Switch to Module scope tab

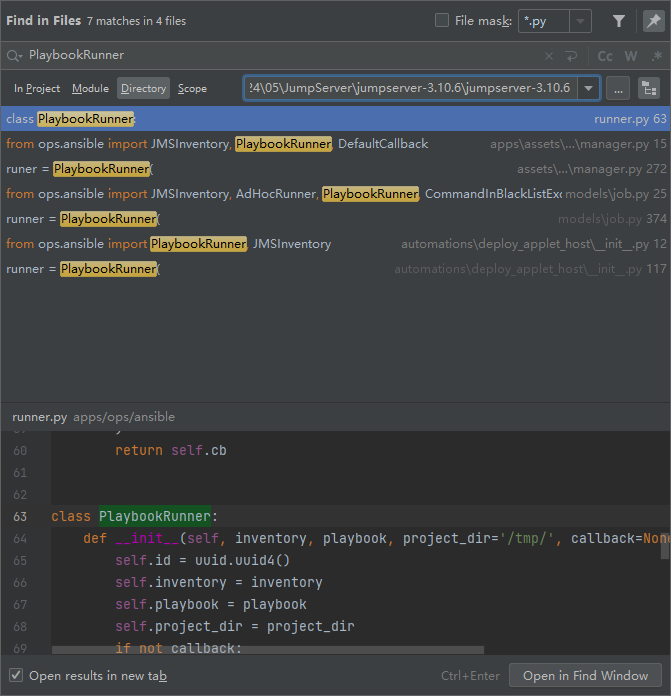90,89
